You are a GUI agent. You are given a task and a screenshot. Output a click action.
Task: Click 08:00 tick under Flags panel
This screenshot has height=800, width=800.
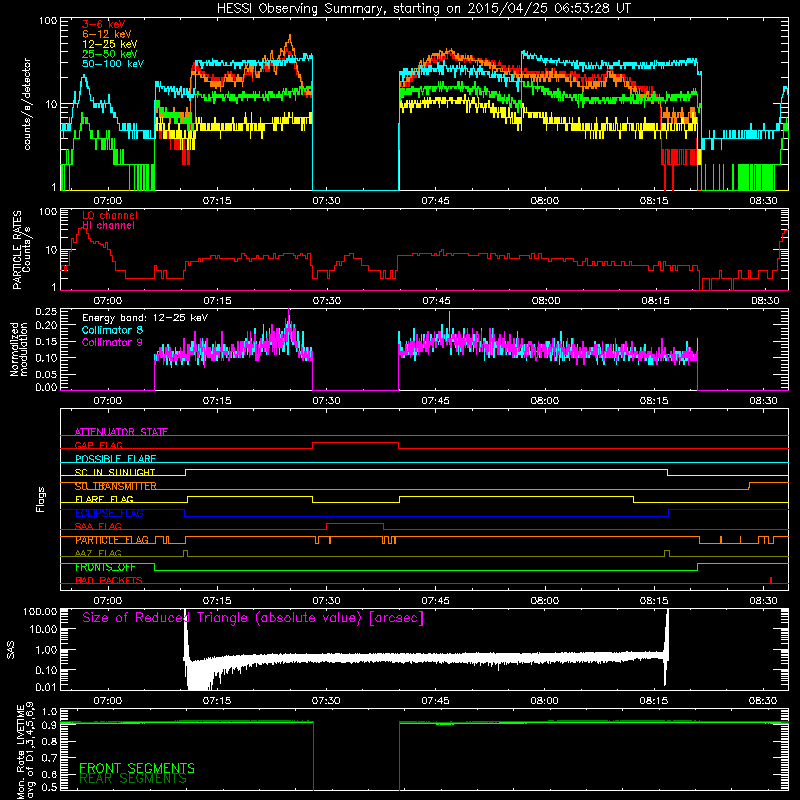(545, 601)
